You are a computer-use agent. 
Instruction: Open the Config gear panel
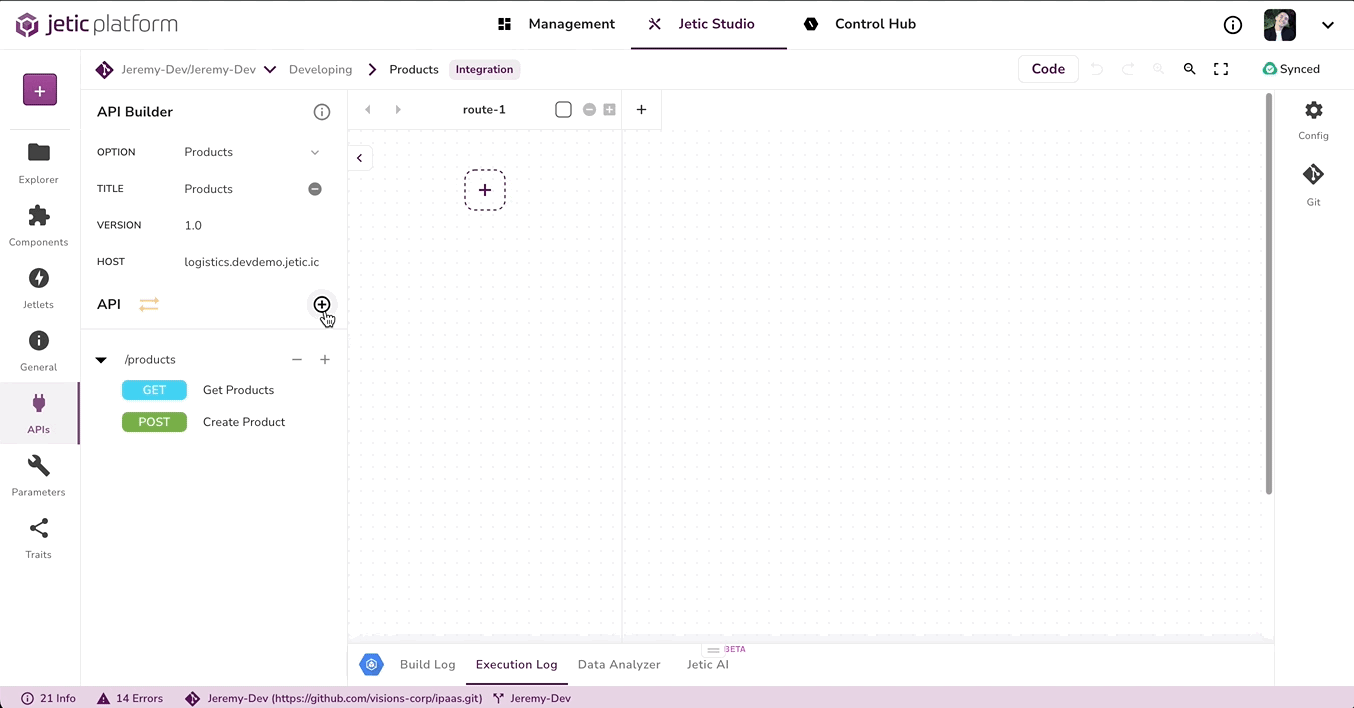(x=1313, y=120)
